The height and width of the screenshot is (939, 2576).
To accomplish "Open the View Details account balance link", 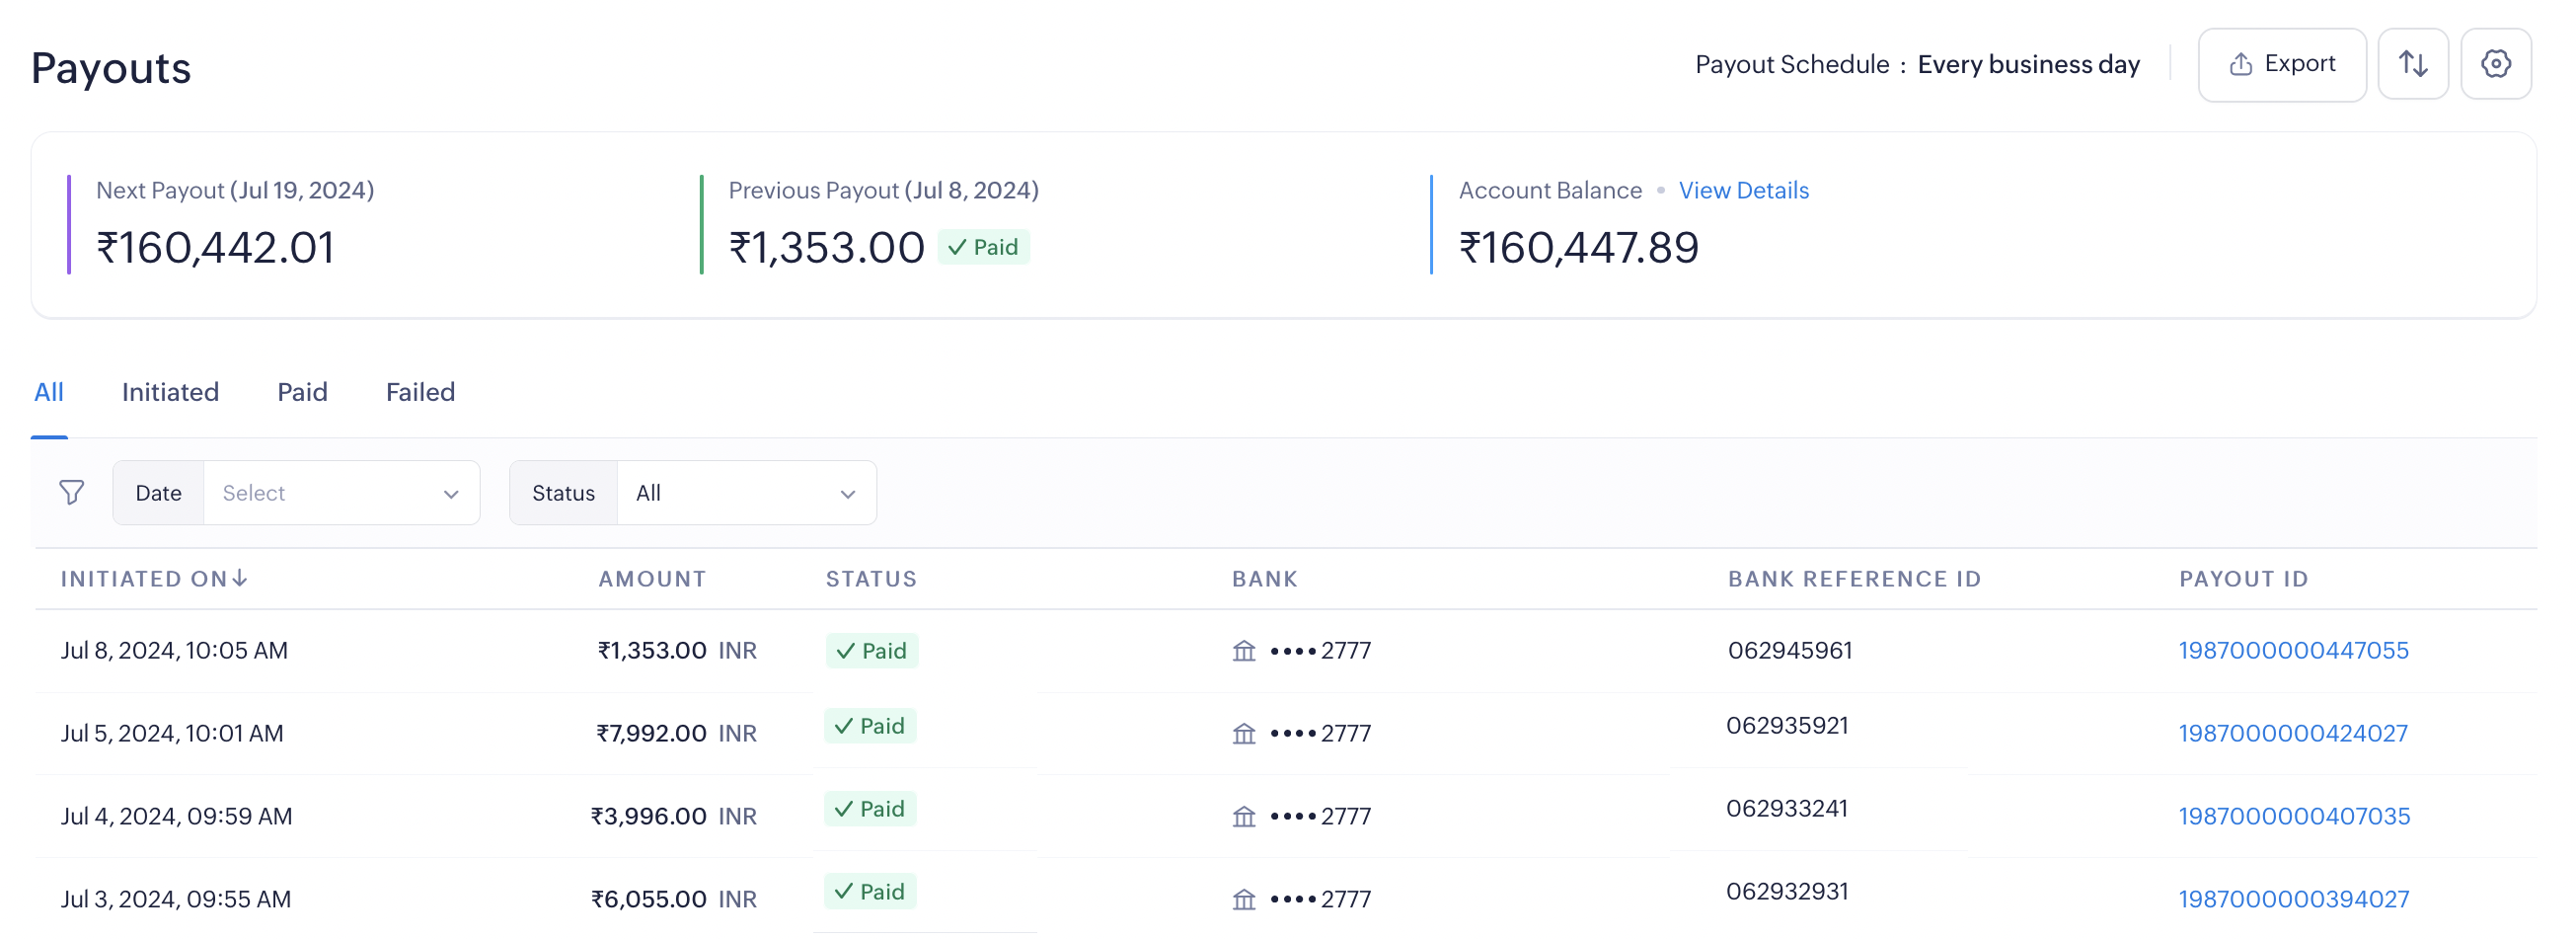I will (x=1743, y=190).
